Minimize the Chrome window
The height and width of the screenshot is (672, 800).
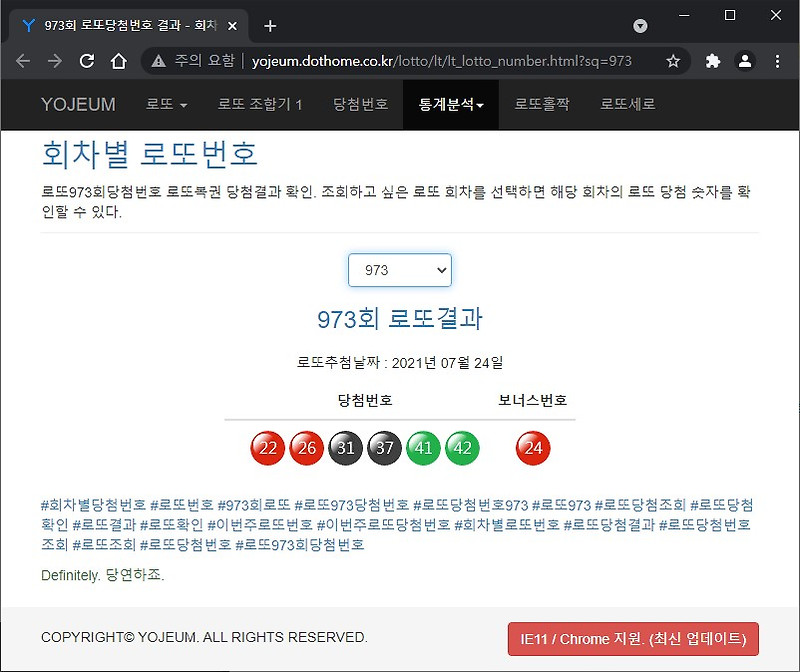tap(684, 15)
